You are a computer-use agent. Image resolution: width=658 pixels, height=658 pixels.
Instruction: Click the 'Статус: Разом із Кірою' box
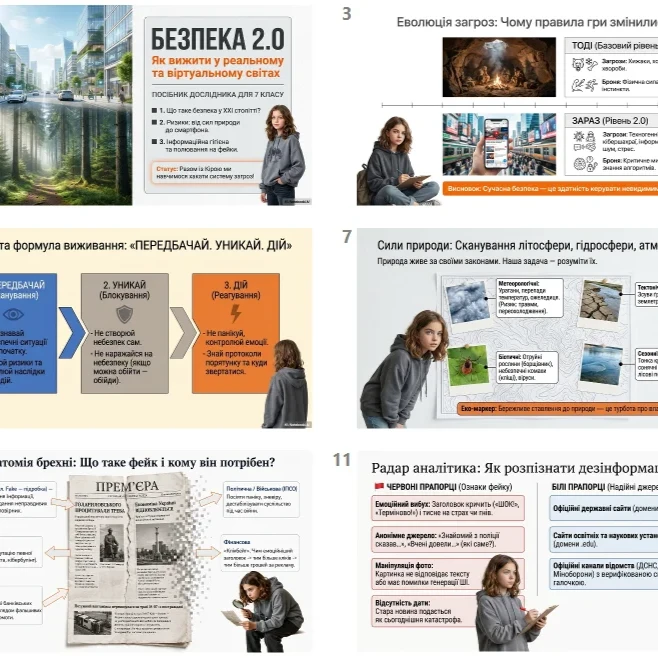click(205, 172)
